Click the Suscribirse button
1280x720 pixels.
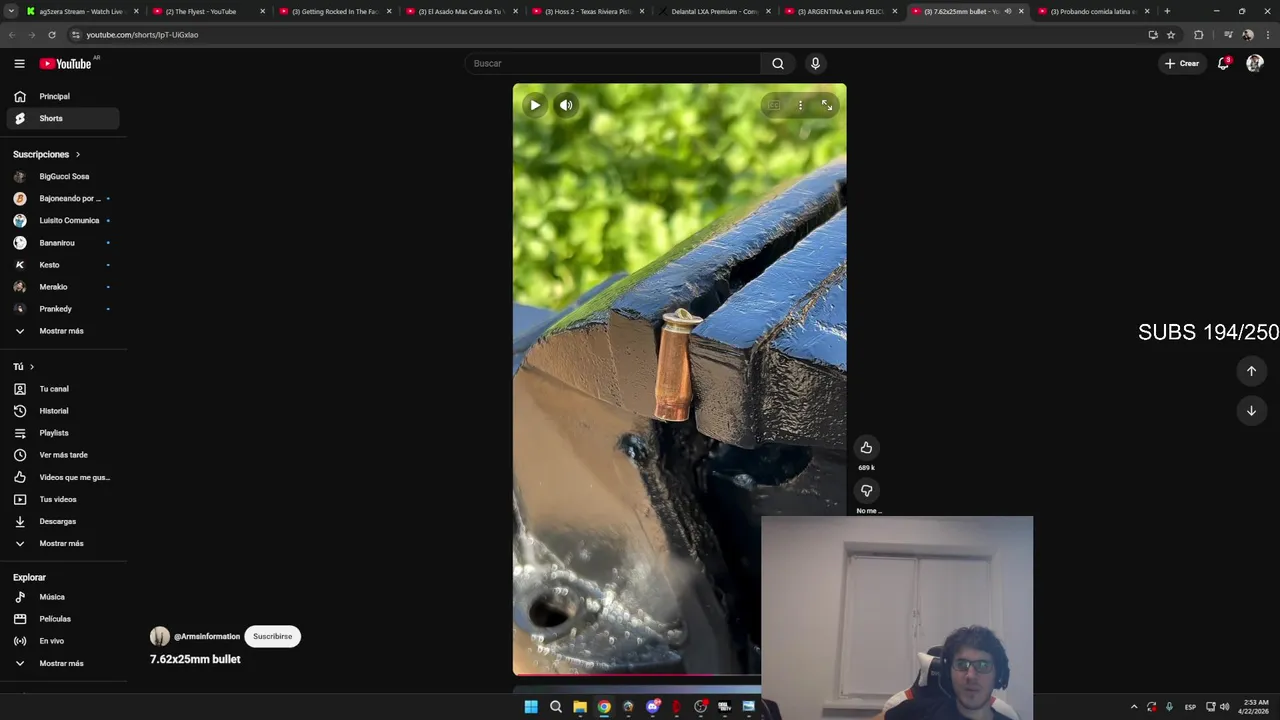click(x=272, y=636)
